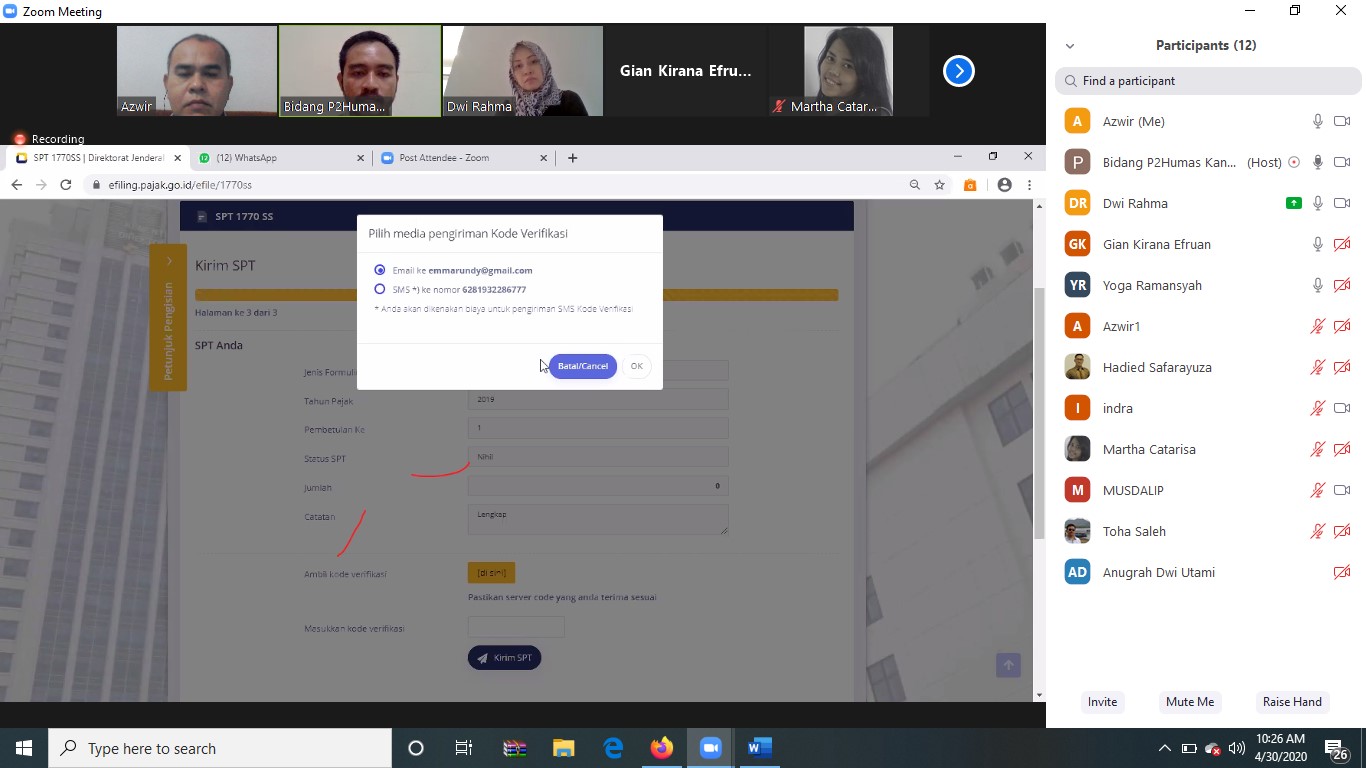Show hidden system tray icons

coord(1164,748)
